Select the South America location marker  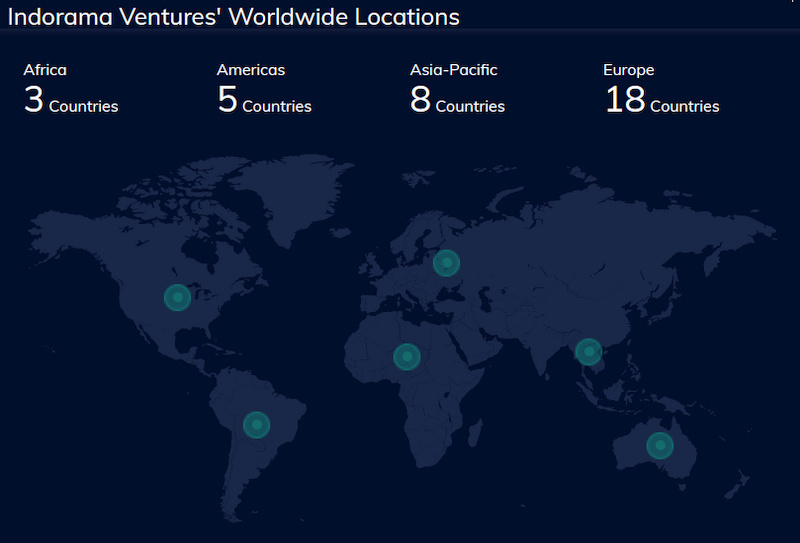click(x=257, y=425)
